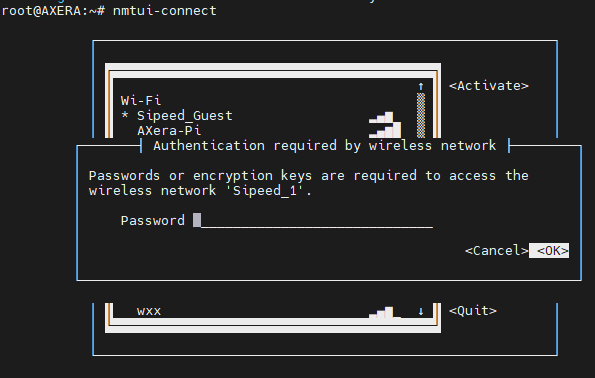
Task: Click the nmtui-connect command in the terminal
Action: click(165, 11)
